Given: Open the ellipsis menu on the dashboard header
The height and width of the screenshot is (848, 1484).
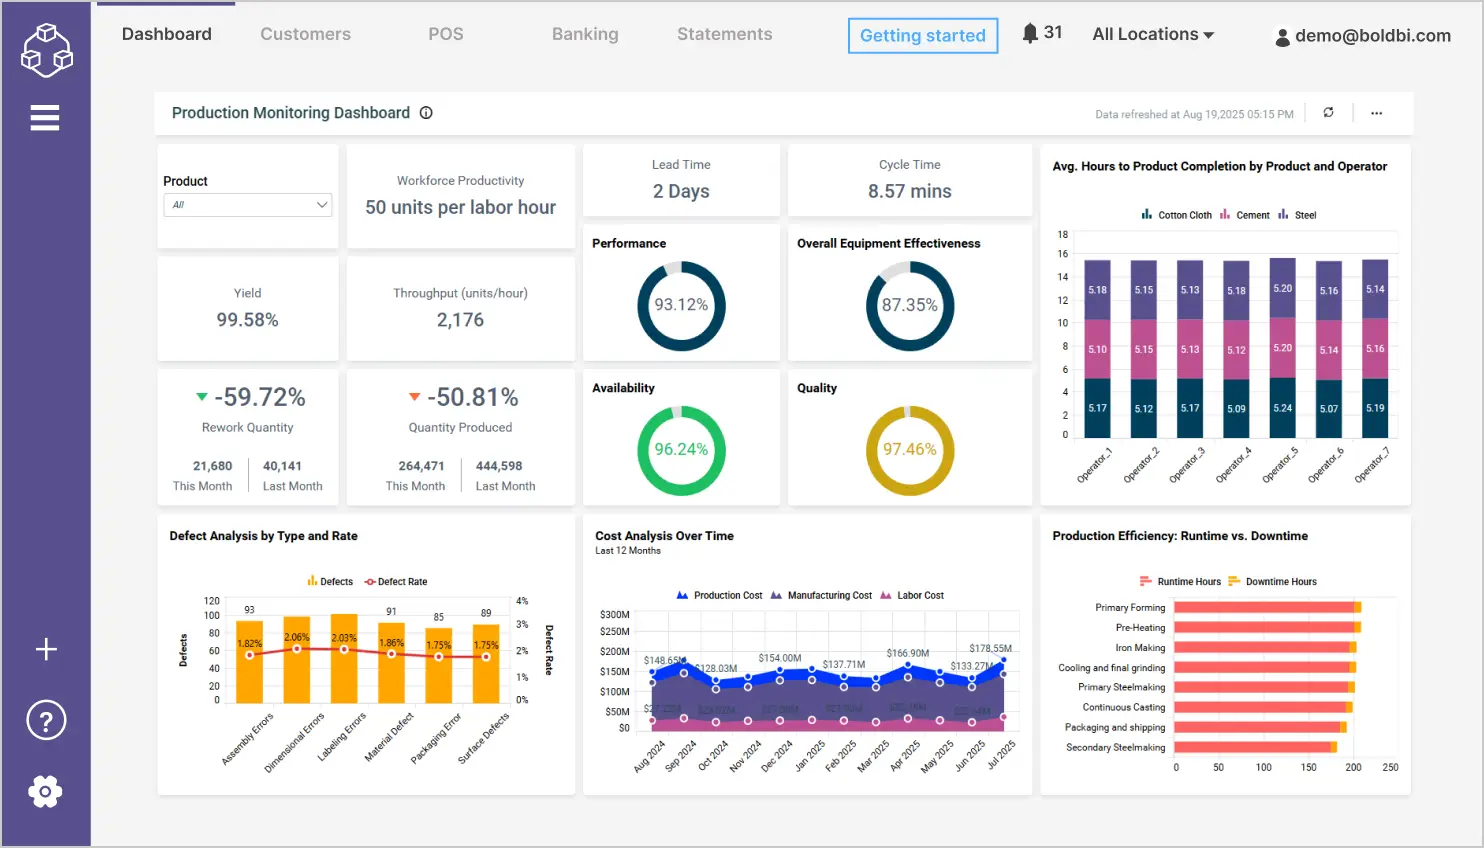Looking at the screenshot, I should coord(1376,113).
